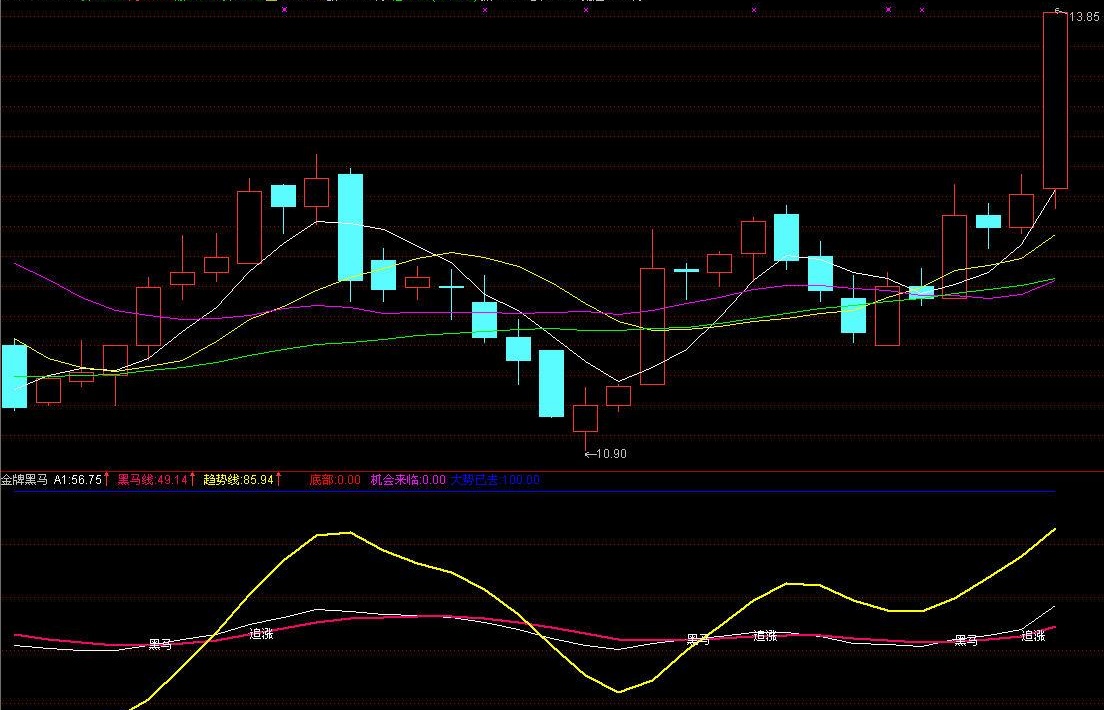Select the 机会来临:0.00 value
The width and height of the screenshot is (1104, 710).
408,480
